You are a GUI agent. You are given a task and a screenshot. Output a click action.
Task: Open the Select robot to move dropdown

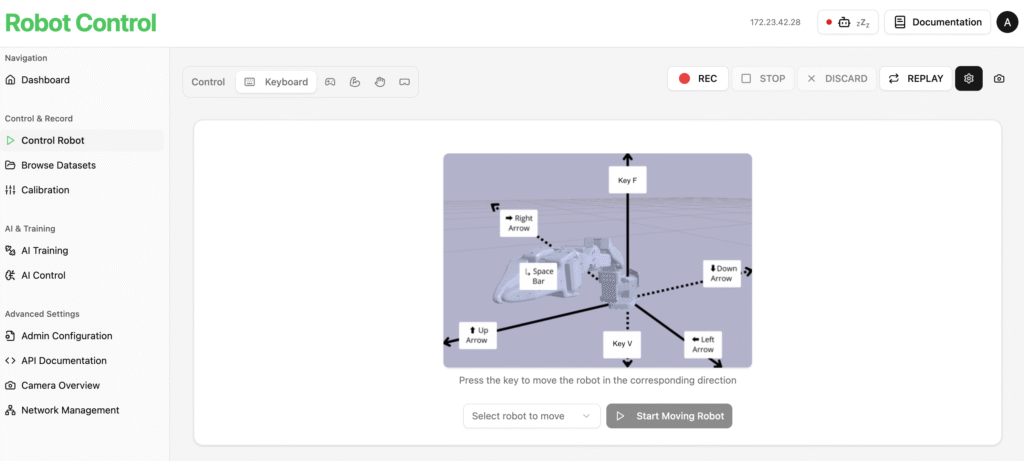tap(531, 416)
